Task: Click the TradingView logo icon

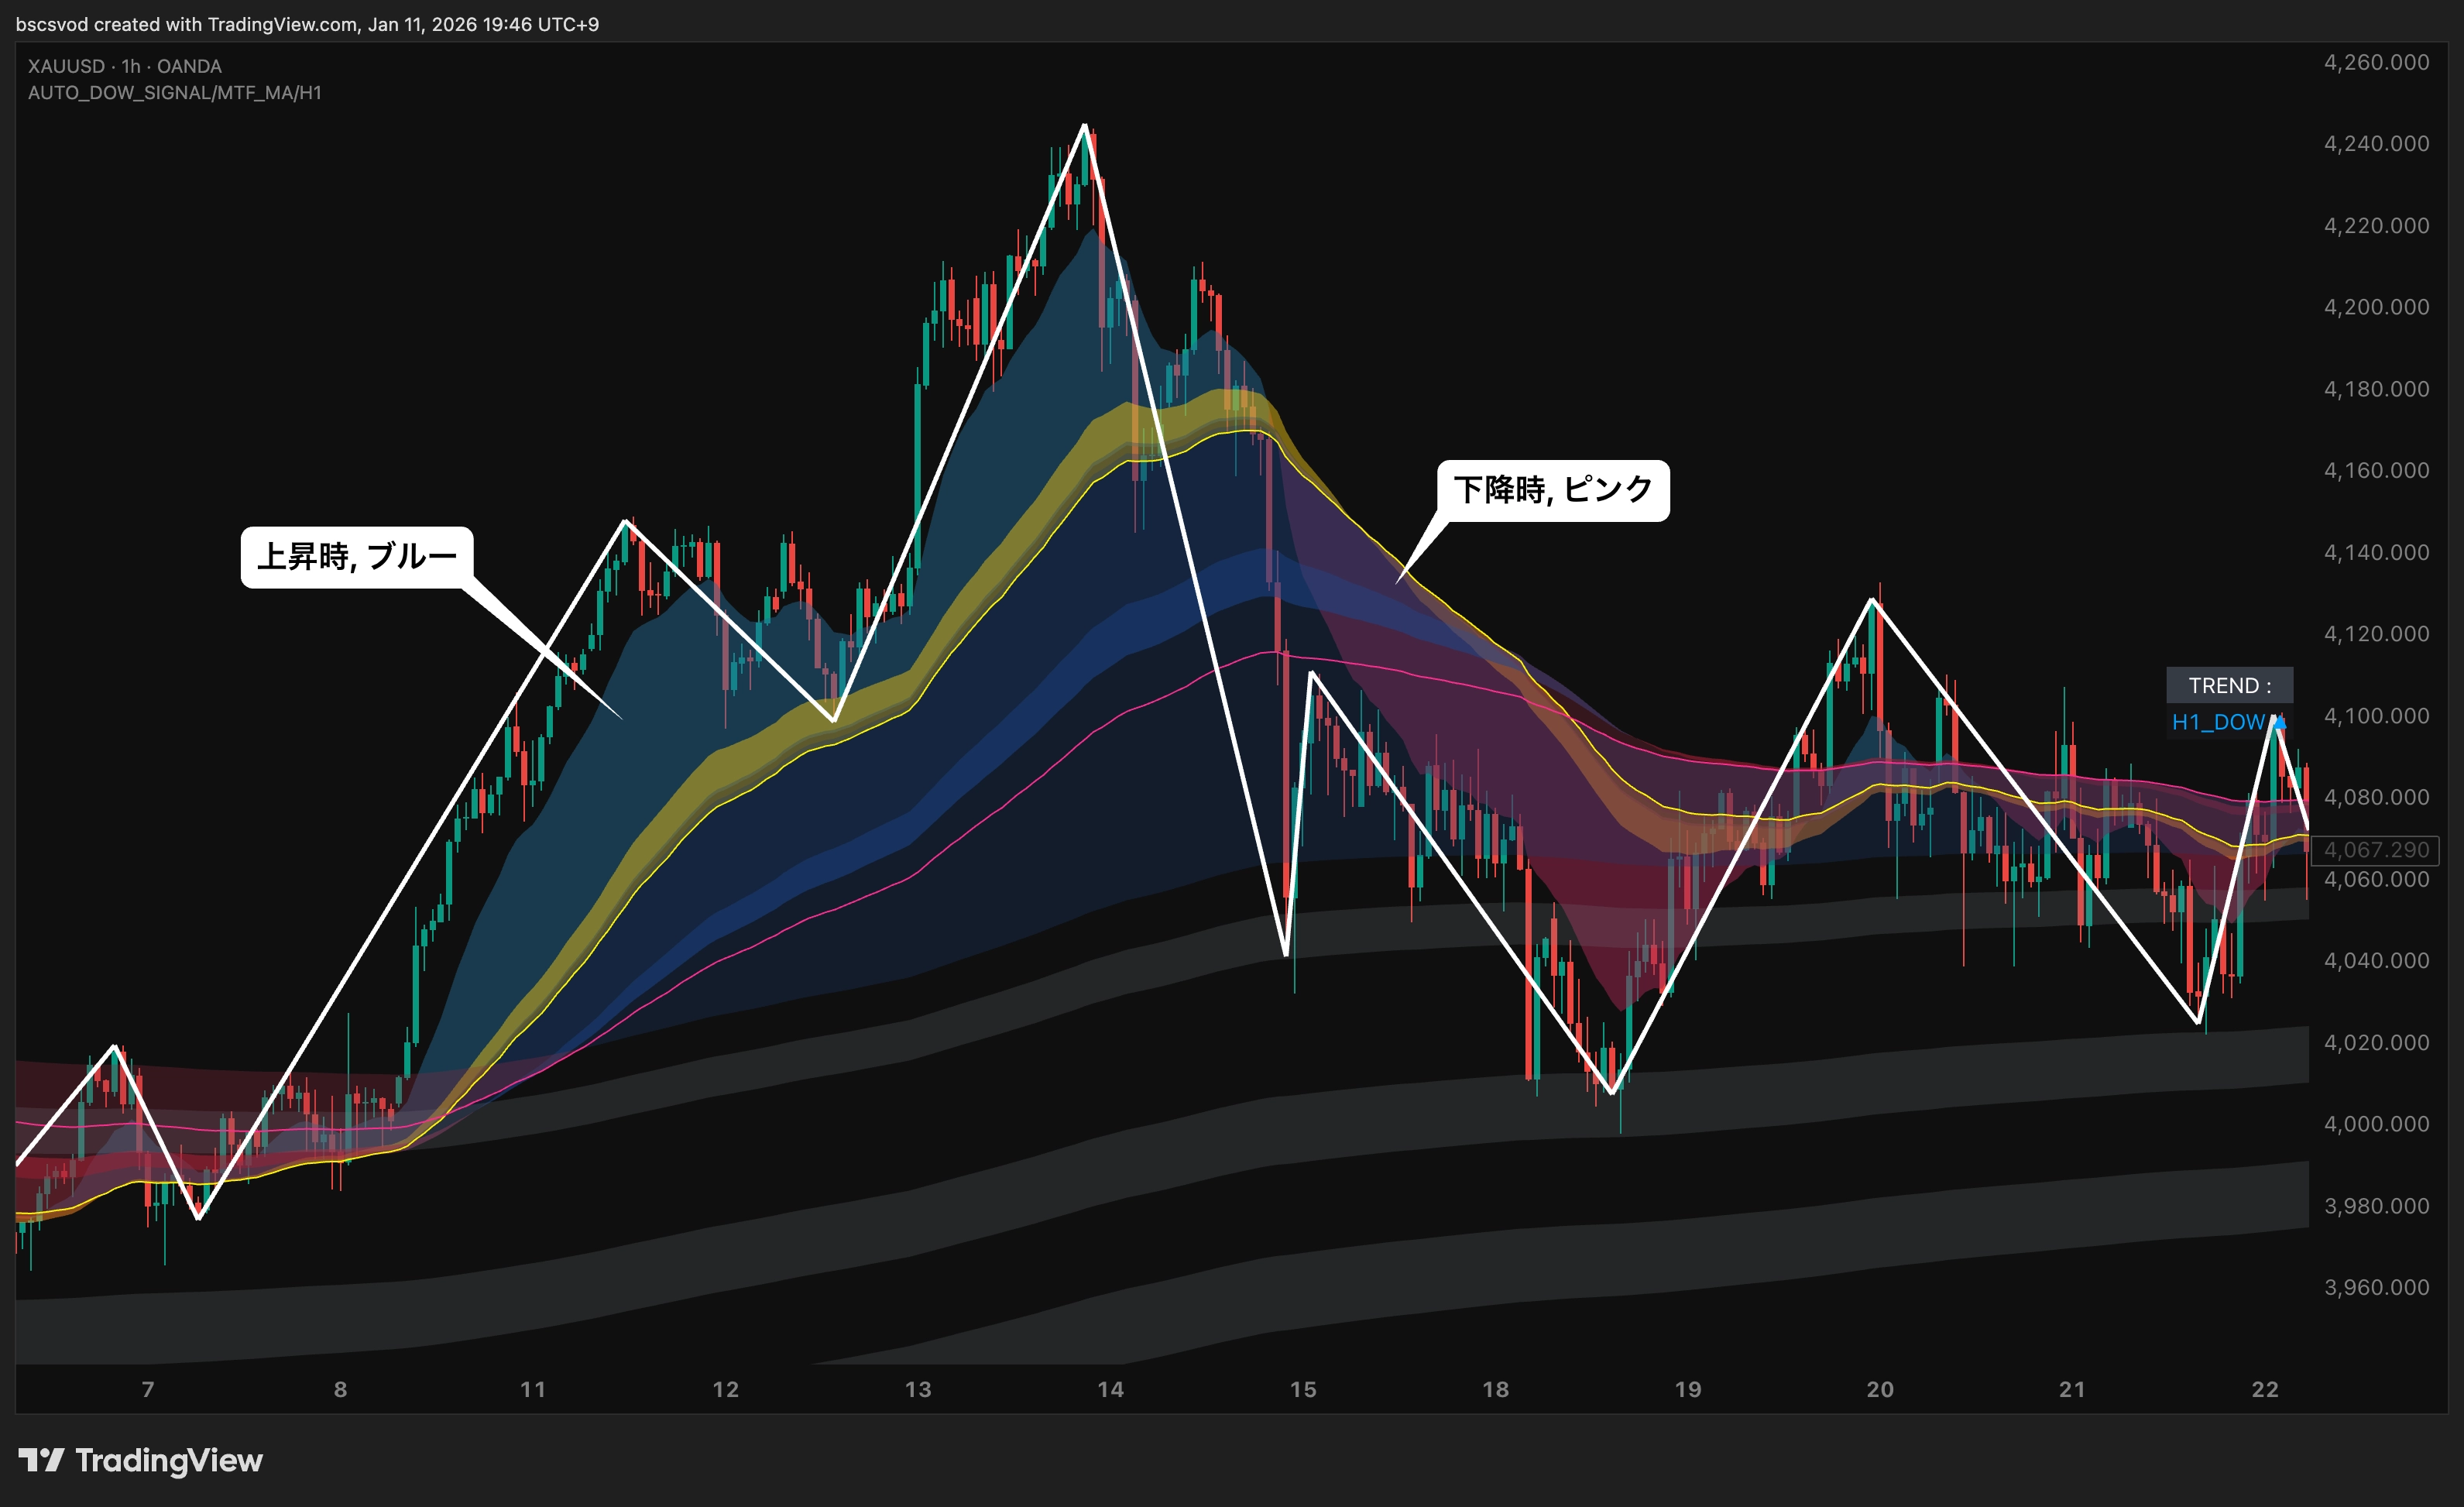Action: coord(41,1460)
